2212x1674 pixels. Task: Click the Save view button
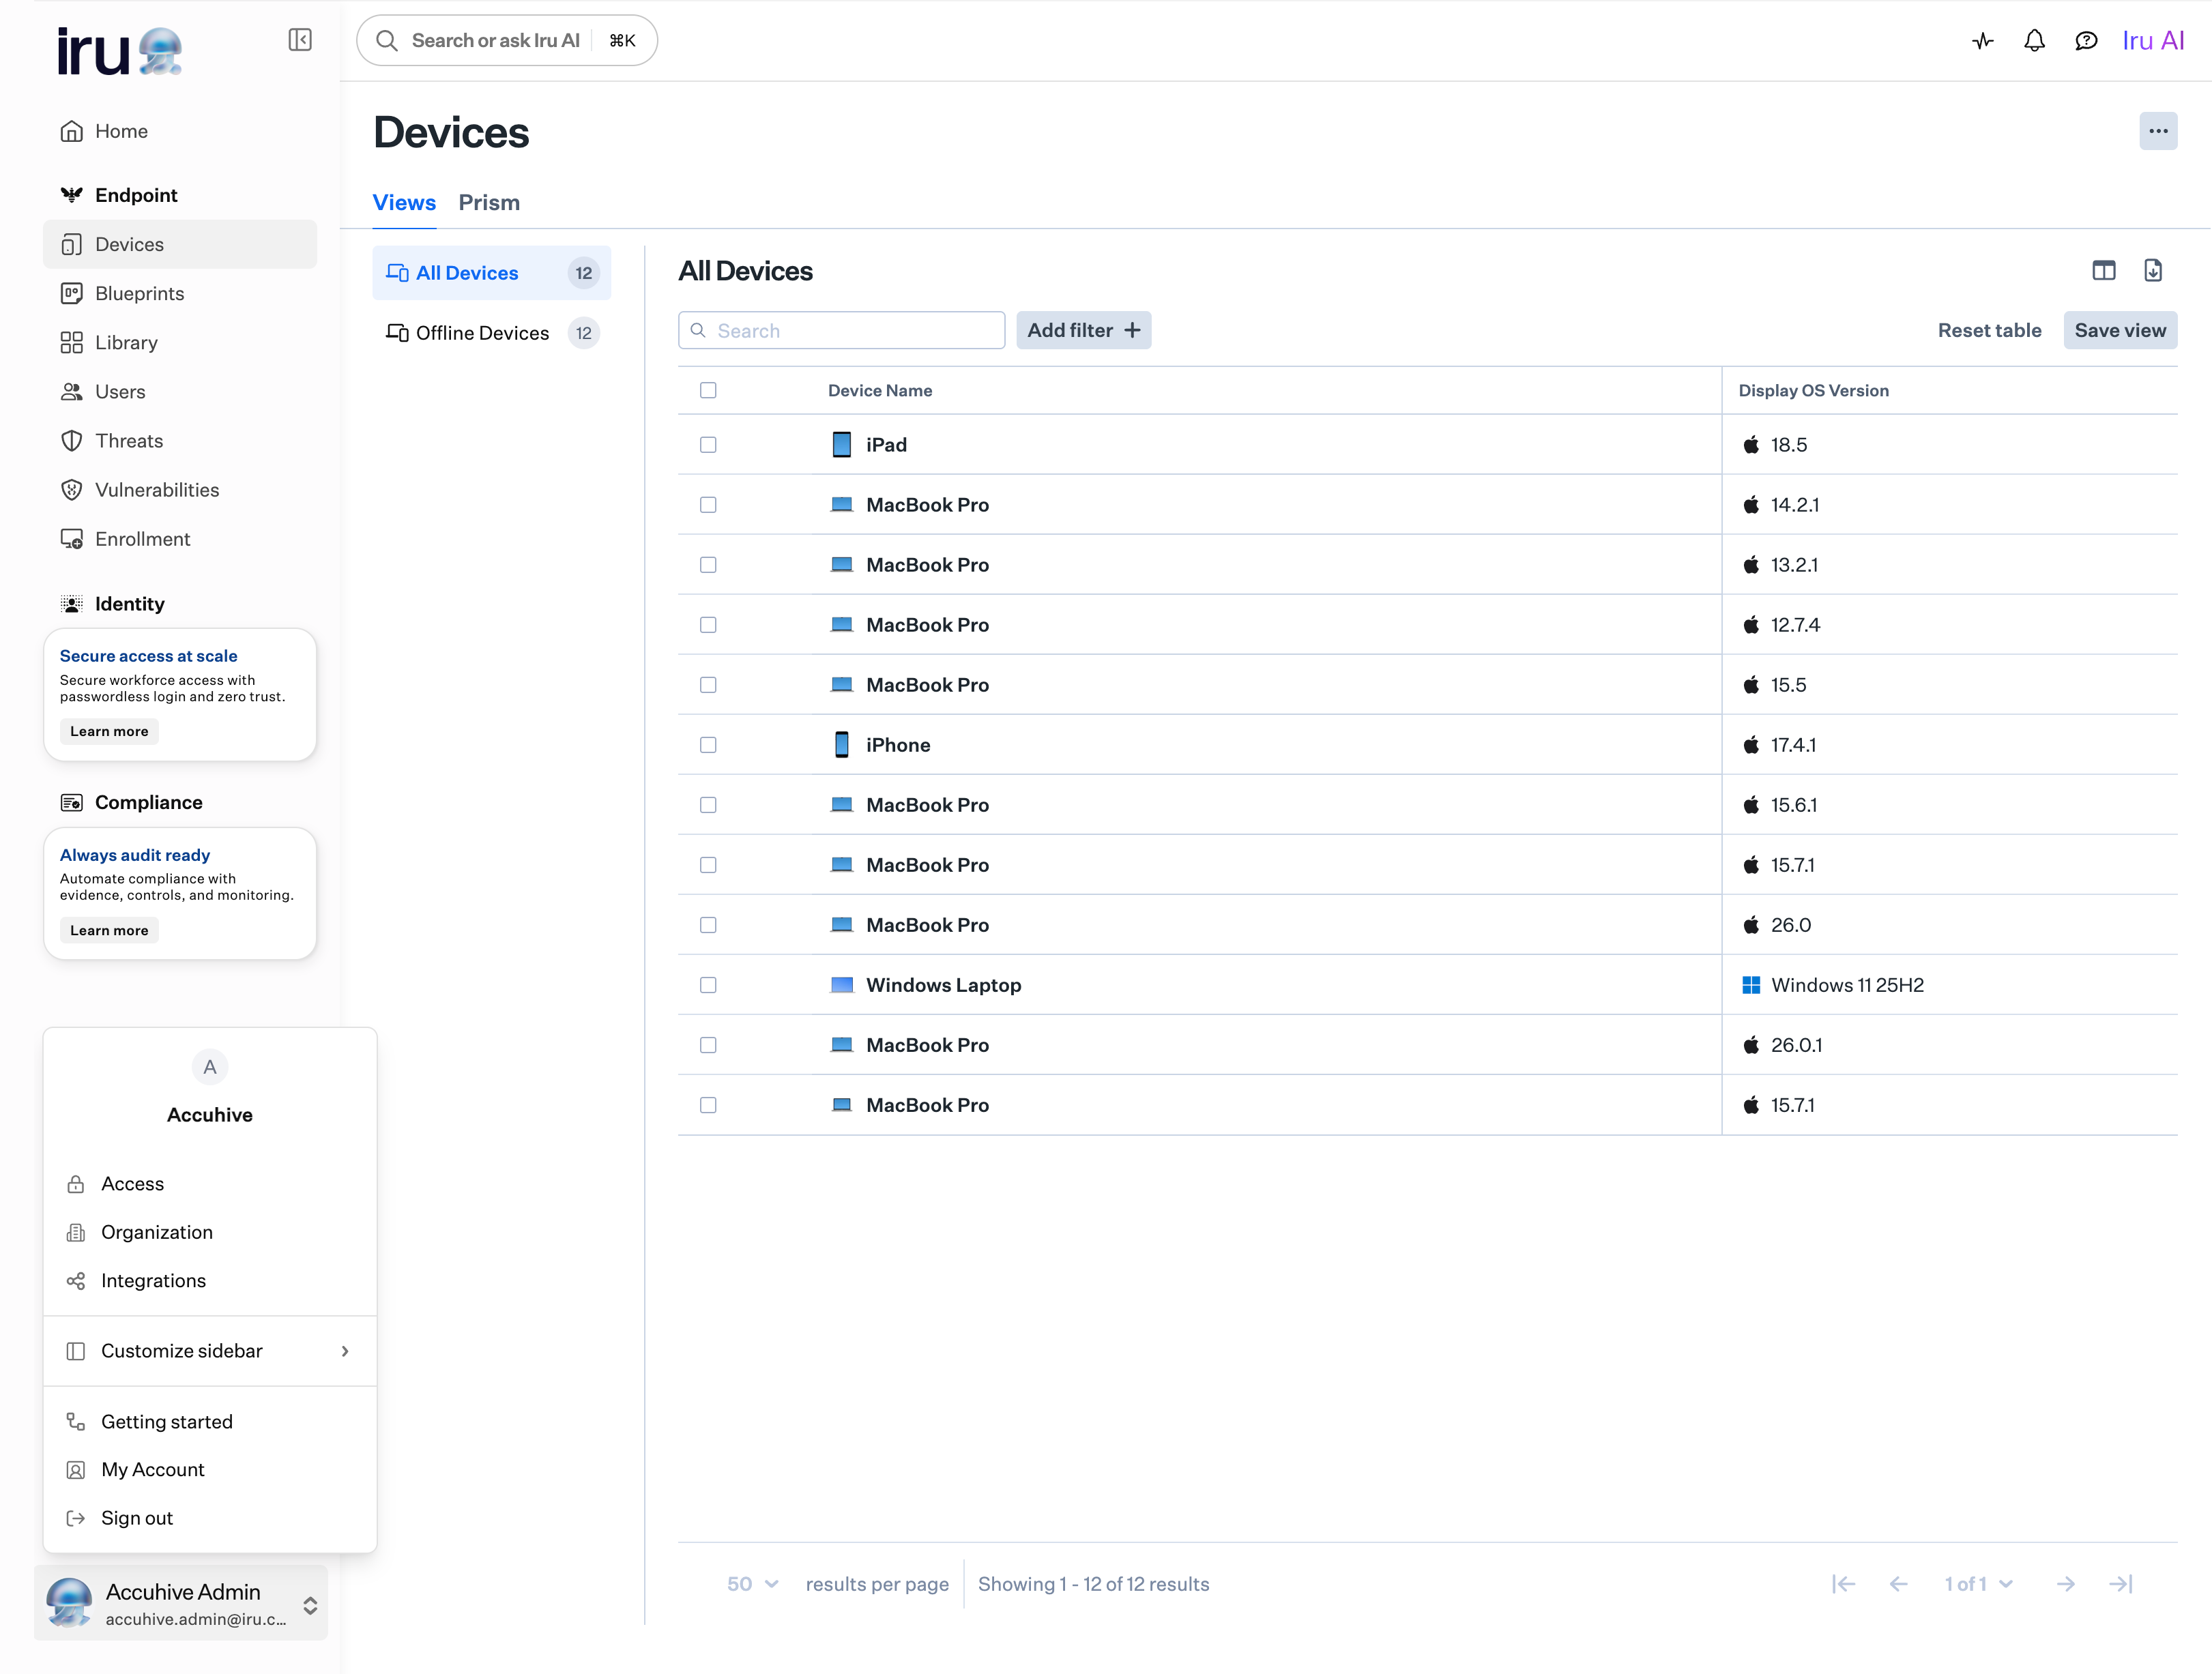pos(2120,330)
